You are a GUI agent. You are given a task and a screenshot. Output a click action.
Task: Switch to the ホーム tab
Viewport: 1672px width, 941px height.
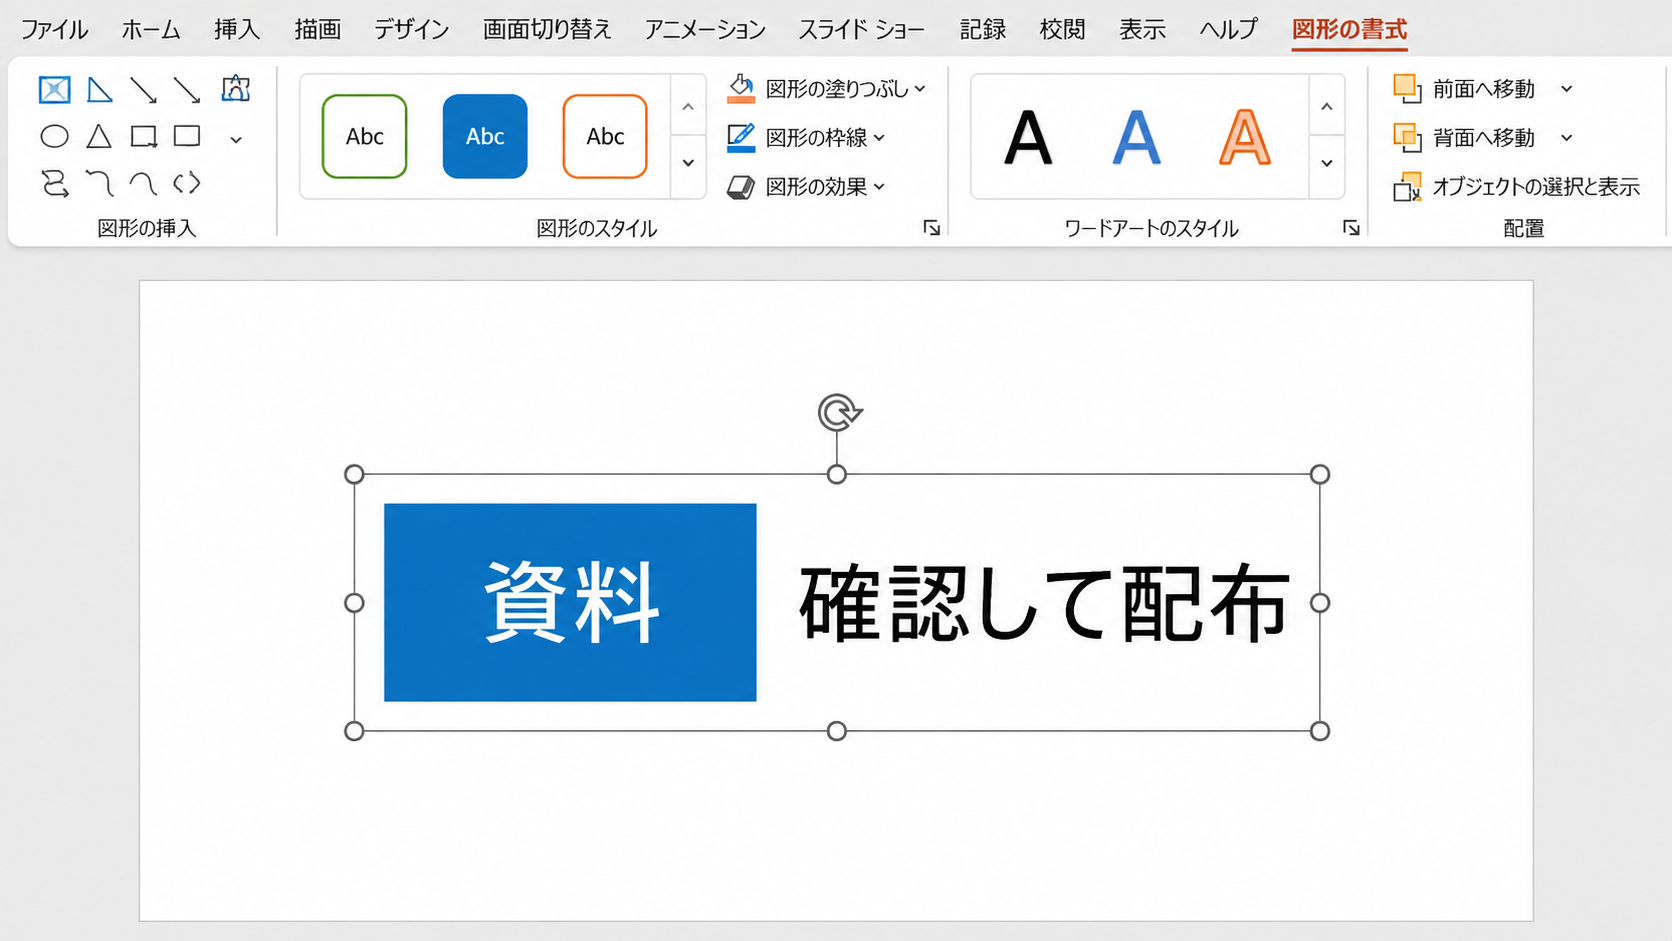[x=151, y=30]
